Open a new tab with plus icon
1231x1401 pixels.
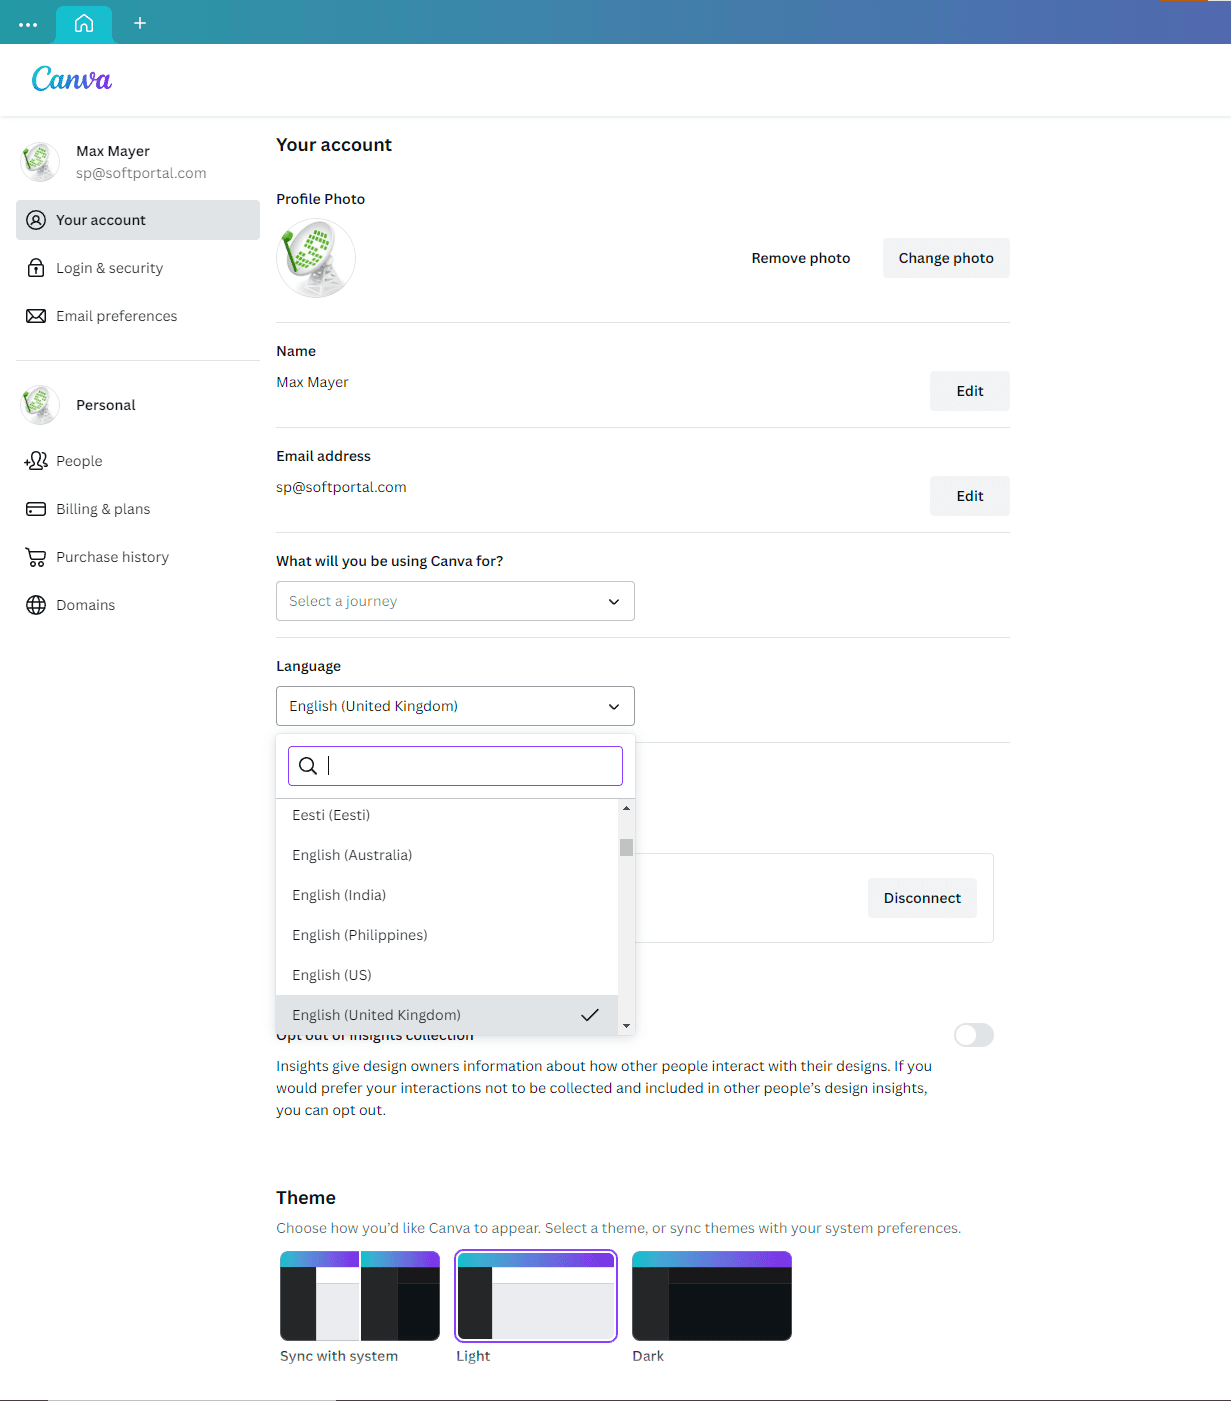[x=140, y=23]
